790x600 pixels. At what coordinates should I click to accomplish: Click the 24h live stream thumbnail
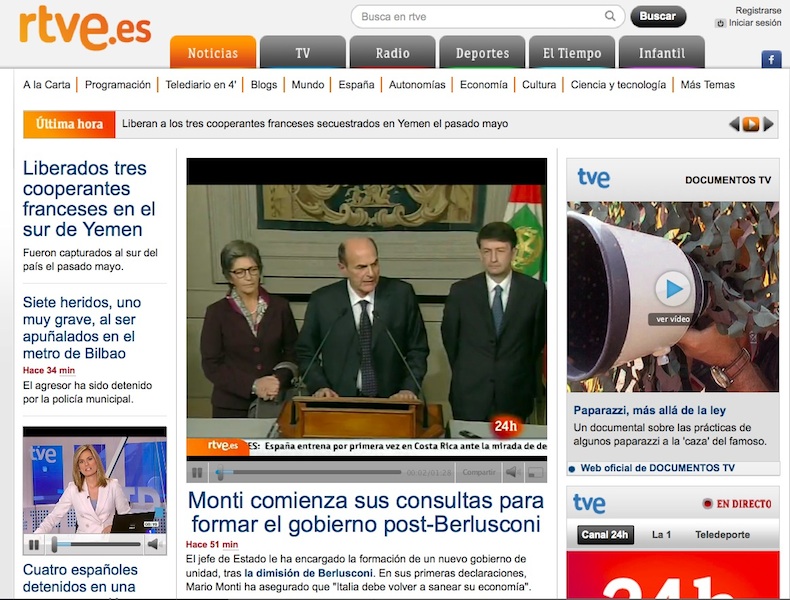coord(673,575)
